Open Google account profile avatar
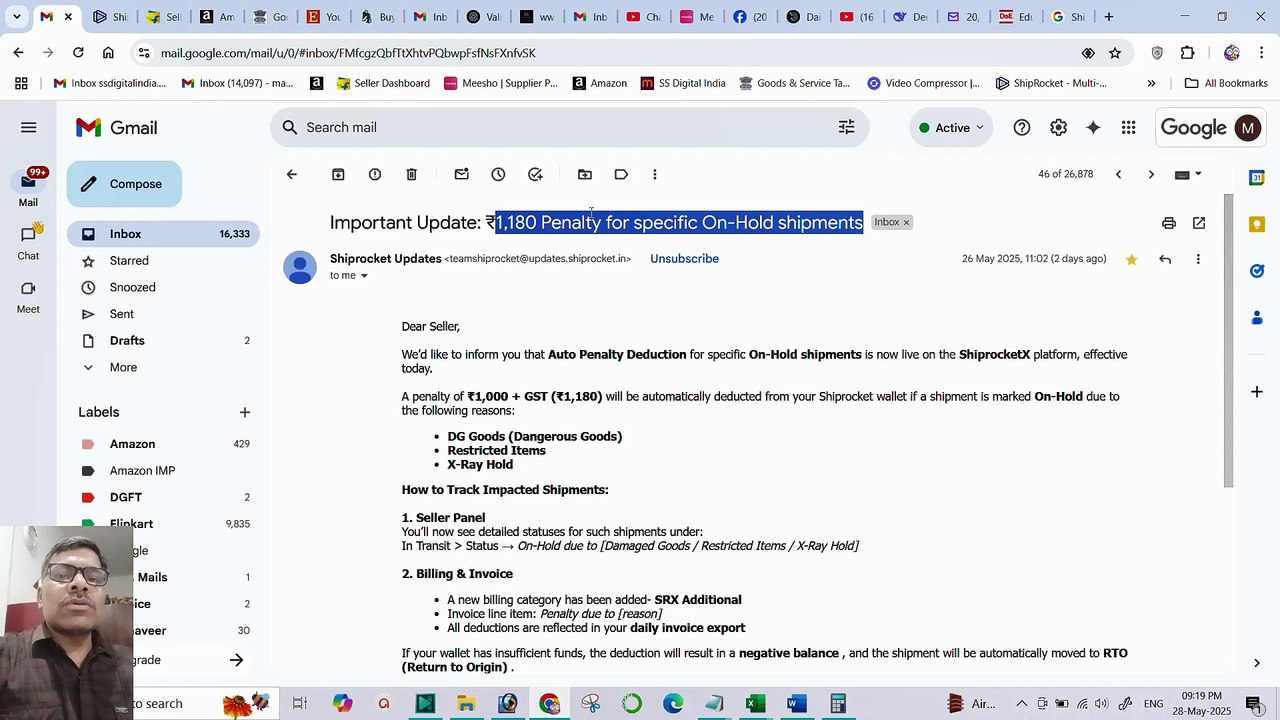Image resolution: width=1280 pixels, height=720 pixels. pyautogui.click(x=1247, y=127)
